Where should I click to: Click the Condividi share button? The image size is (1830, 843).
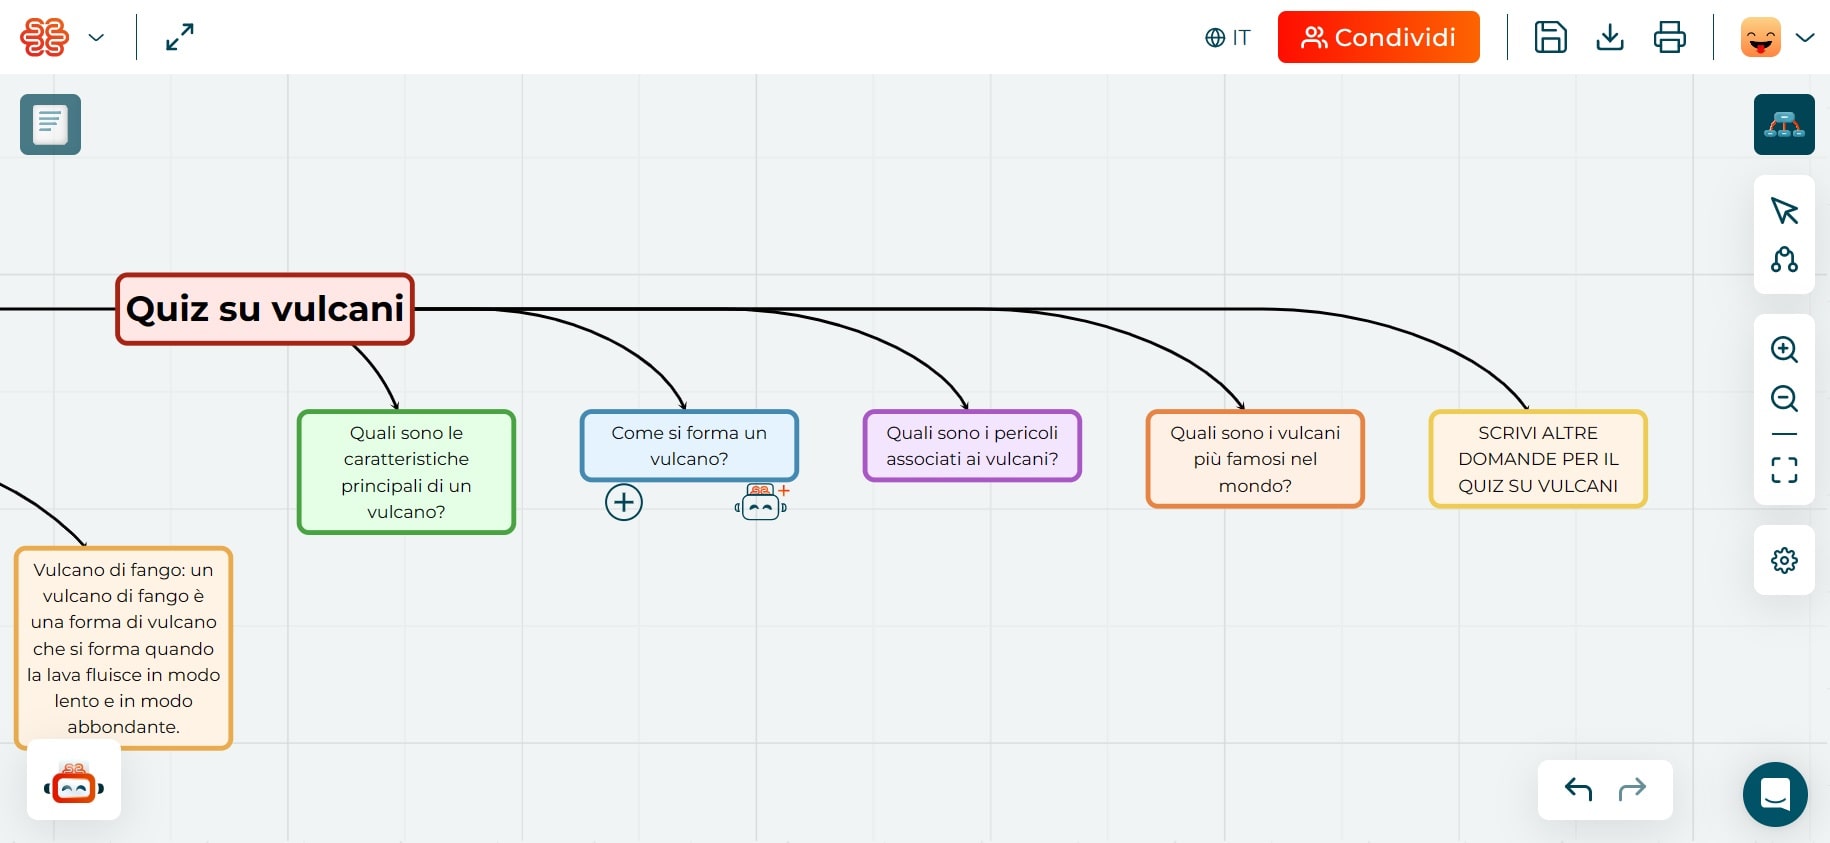pyautogui.click(x=1378, y=37)
